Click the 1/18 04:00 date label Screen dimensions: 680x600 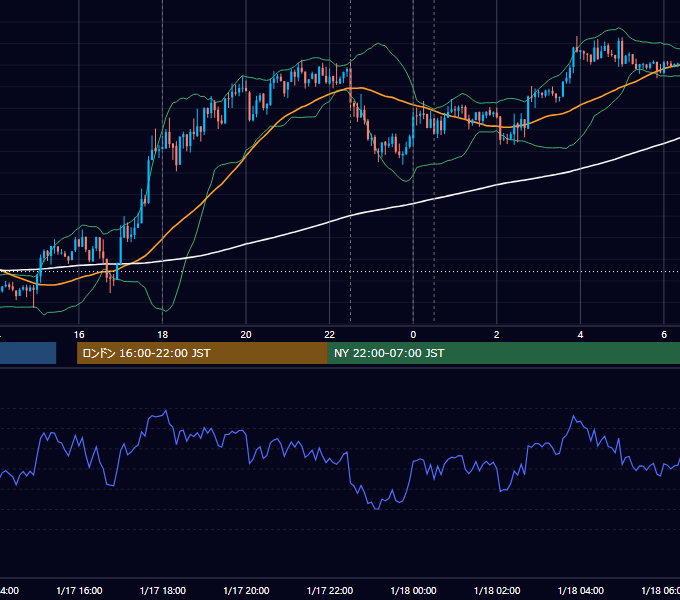[x=581, y=590]
